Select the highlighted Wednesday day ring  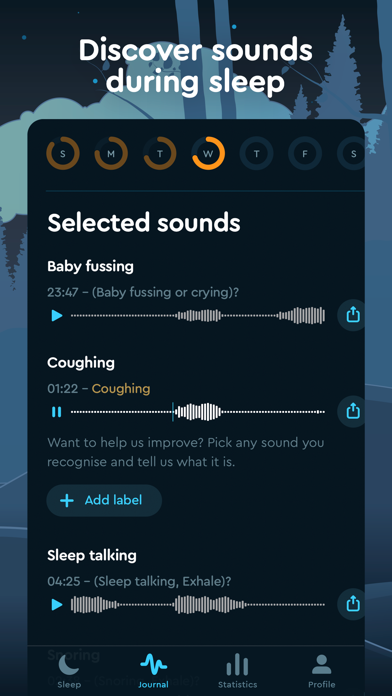tap(208, 154)
